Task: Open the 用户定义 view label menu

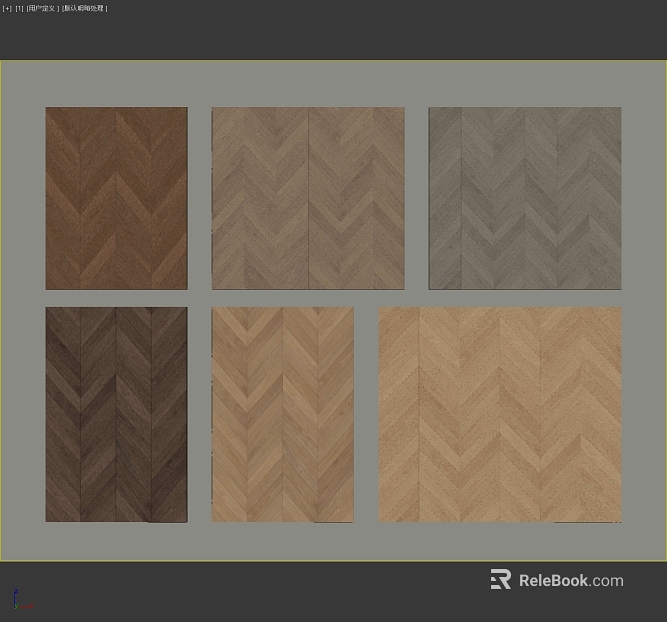Action: [43, 9]
